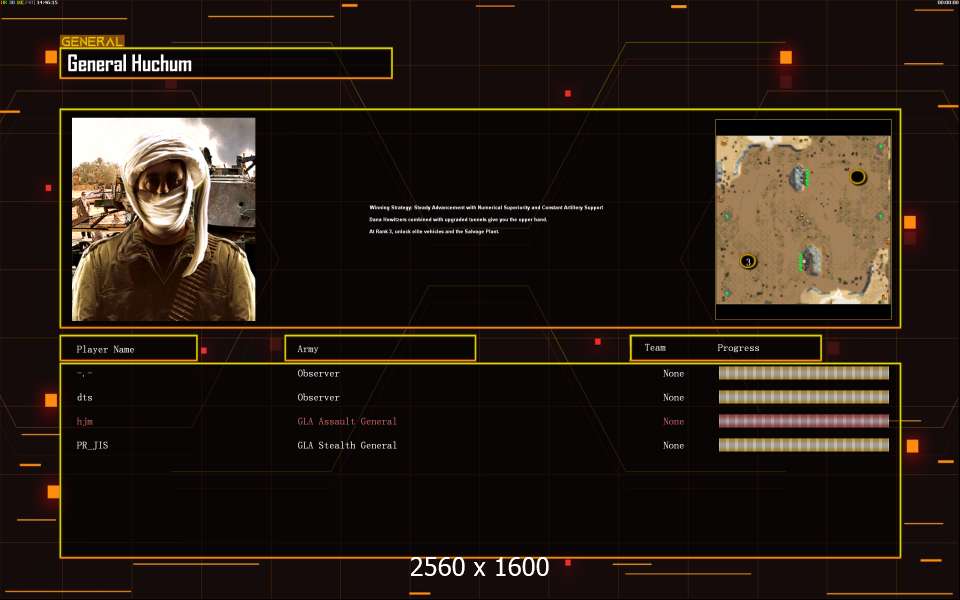Click the Winning Strategy description text
Viewport: 960px width, 600px height.
tap(486, 208)
